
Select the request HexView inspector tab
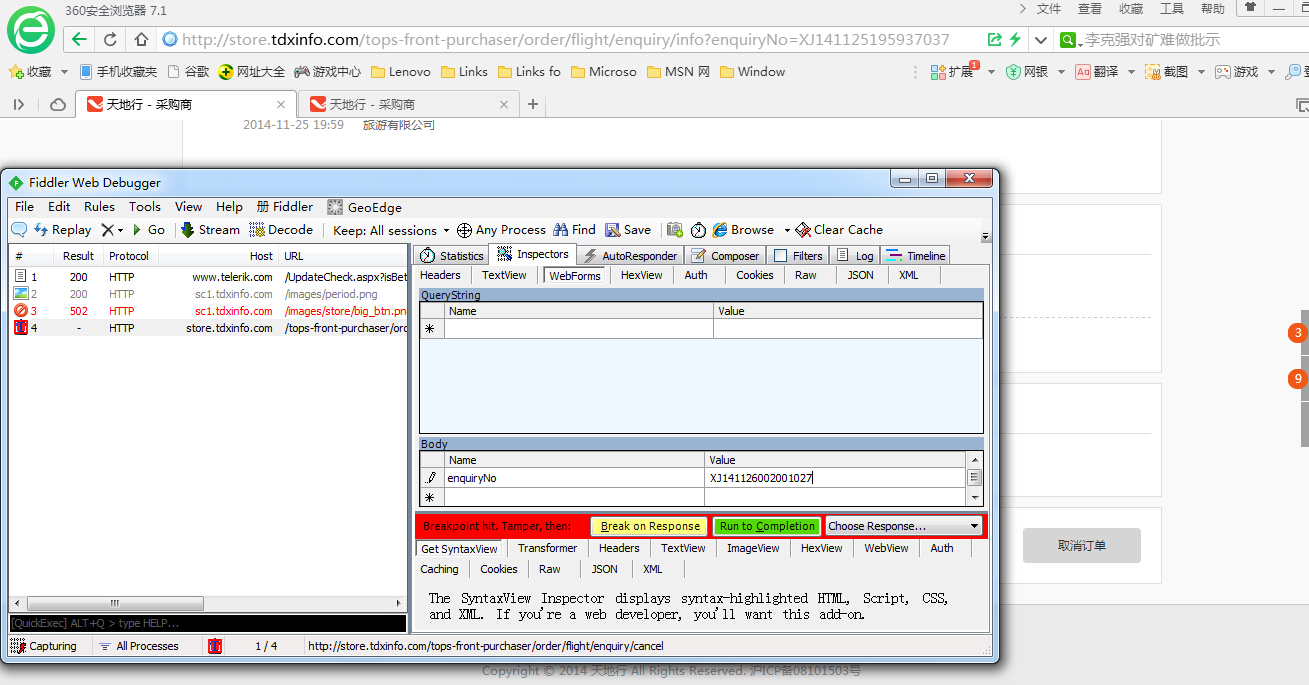point(641,275)
